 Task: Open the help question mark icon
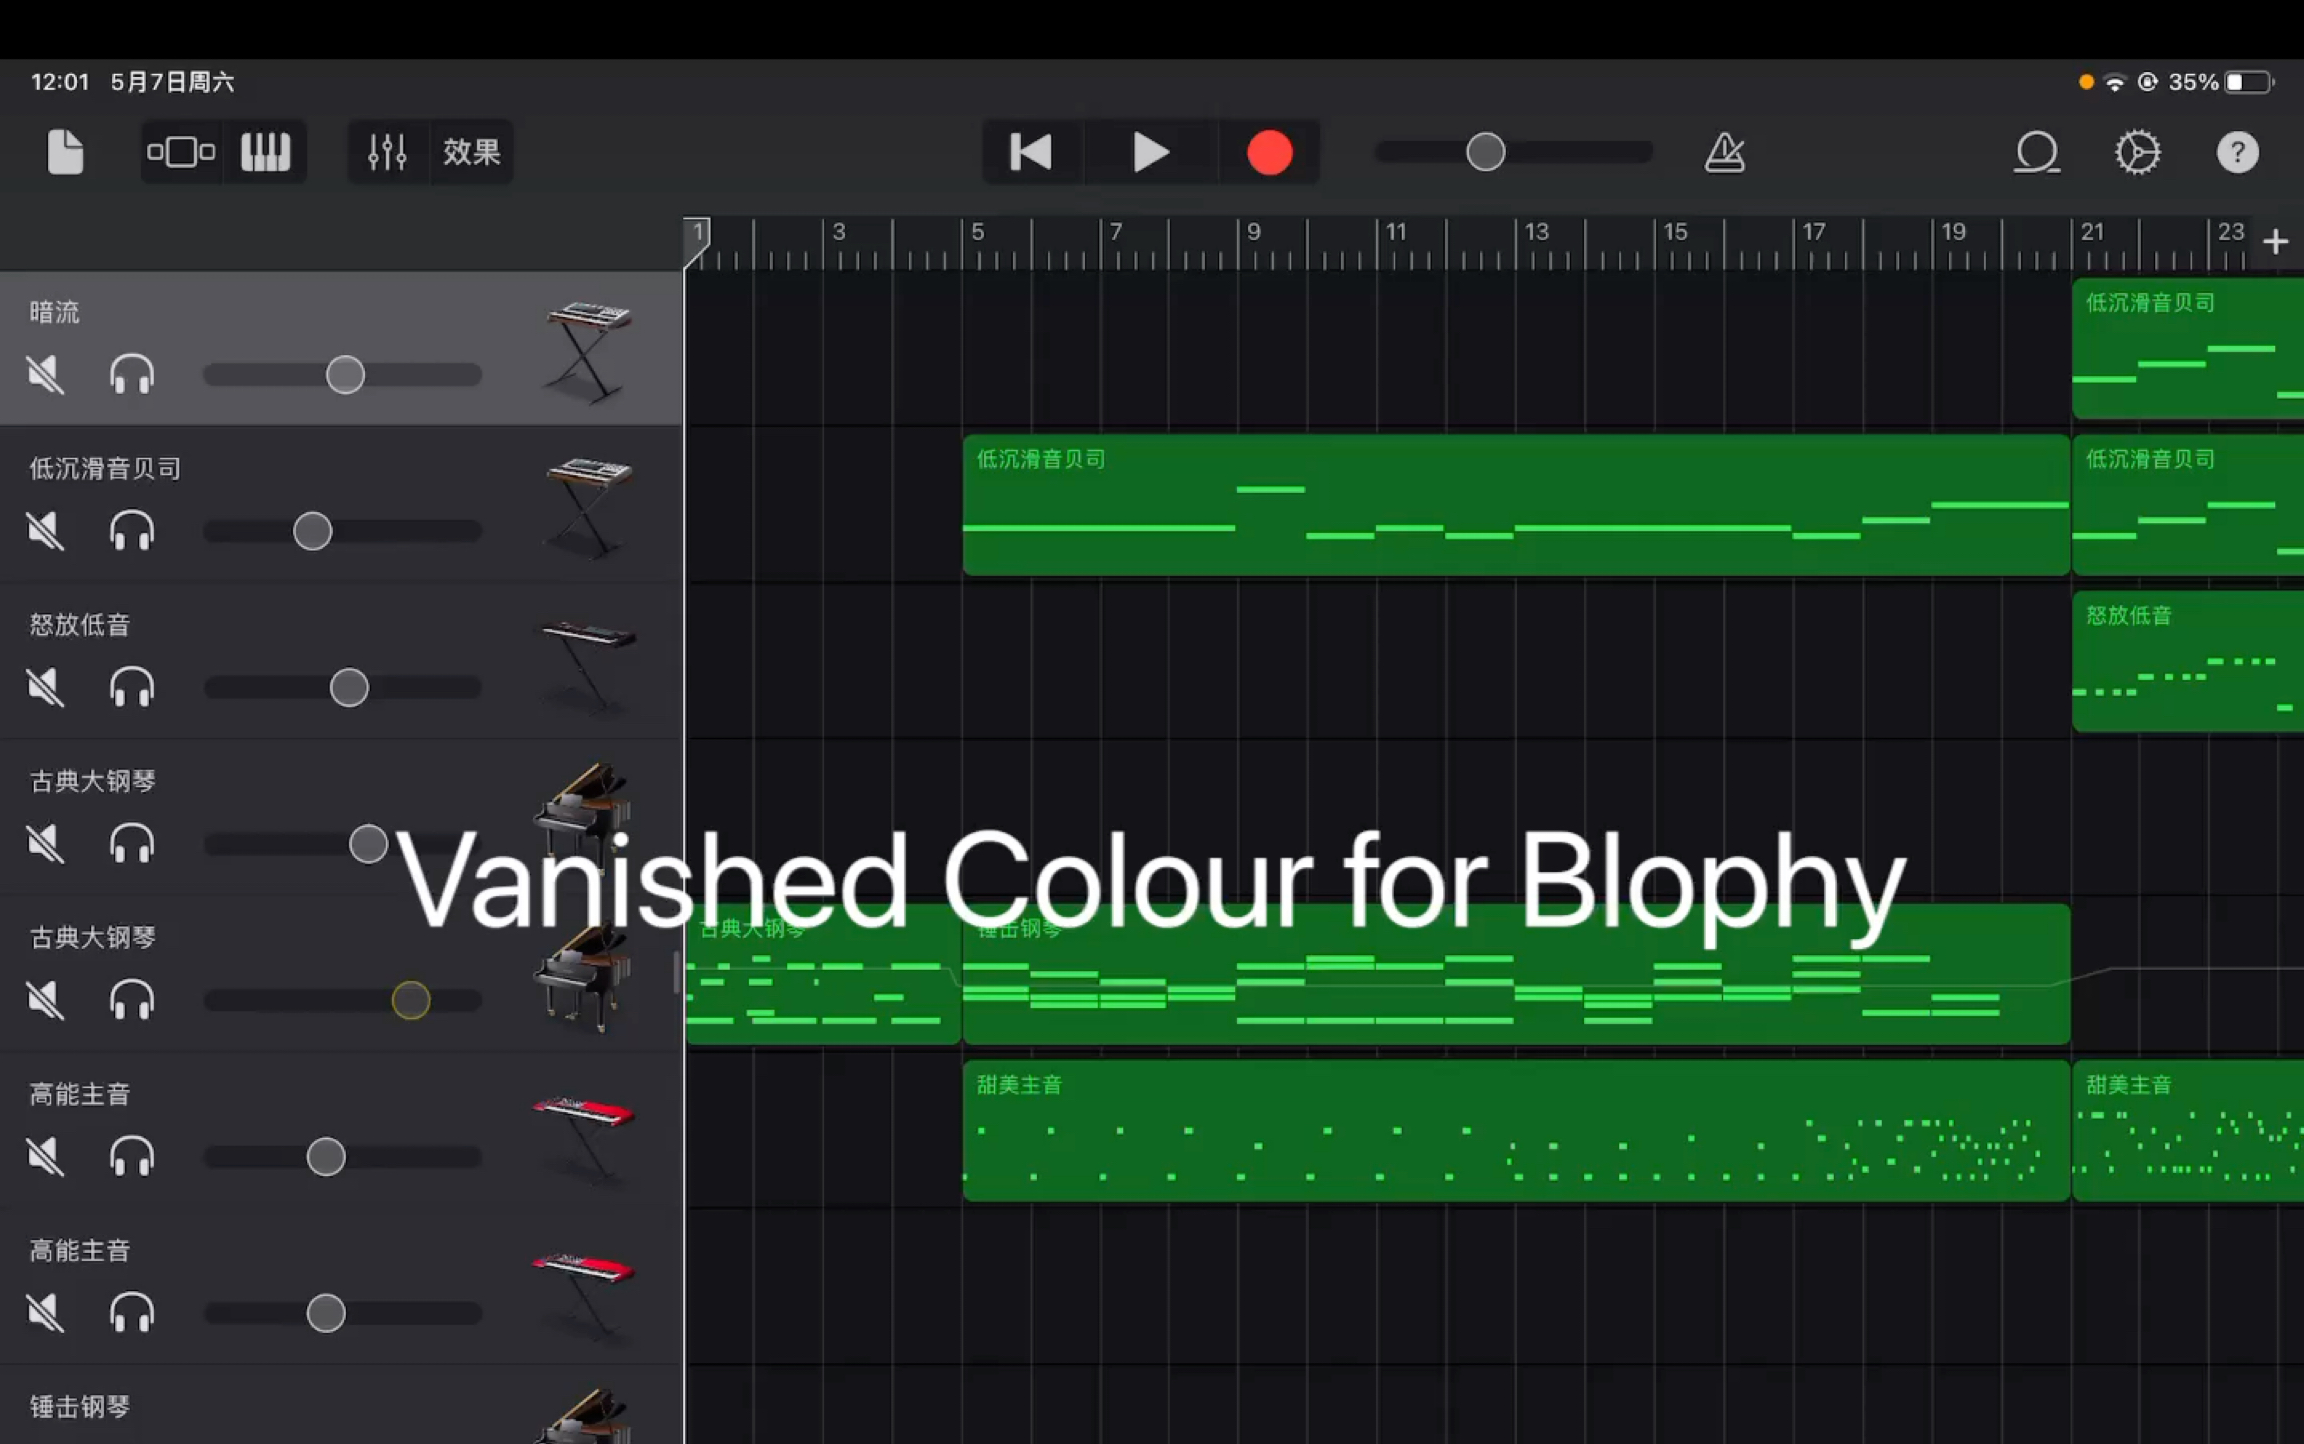(x=2237, y=152)
